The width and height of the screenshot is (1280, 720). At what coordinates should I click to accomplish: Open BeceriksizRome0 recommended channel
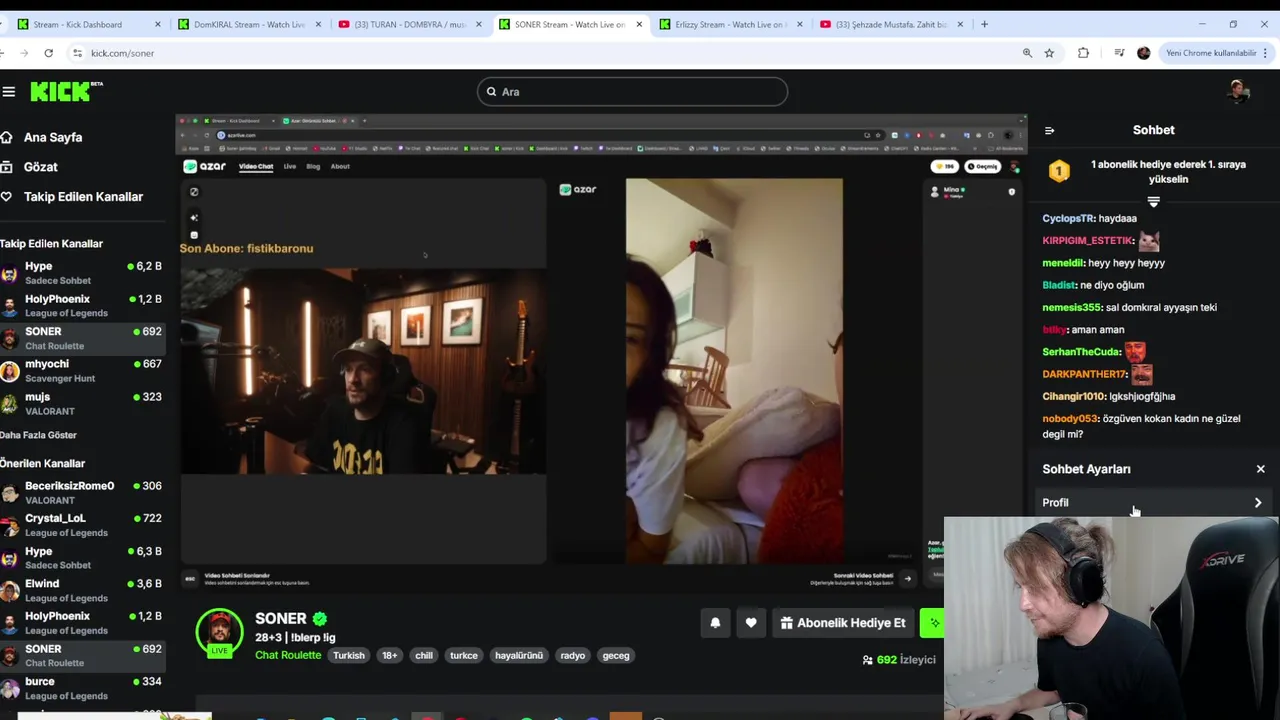[x=82, y=492]
